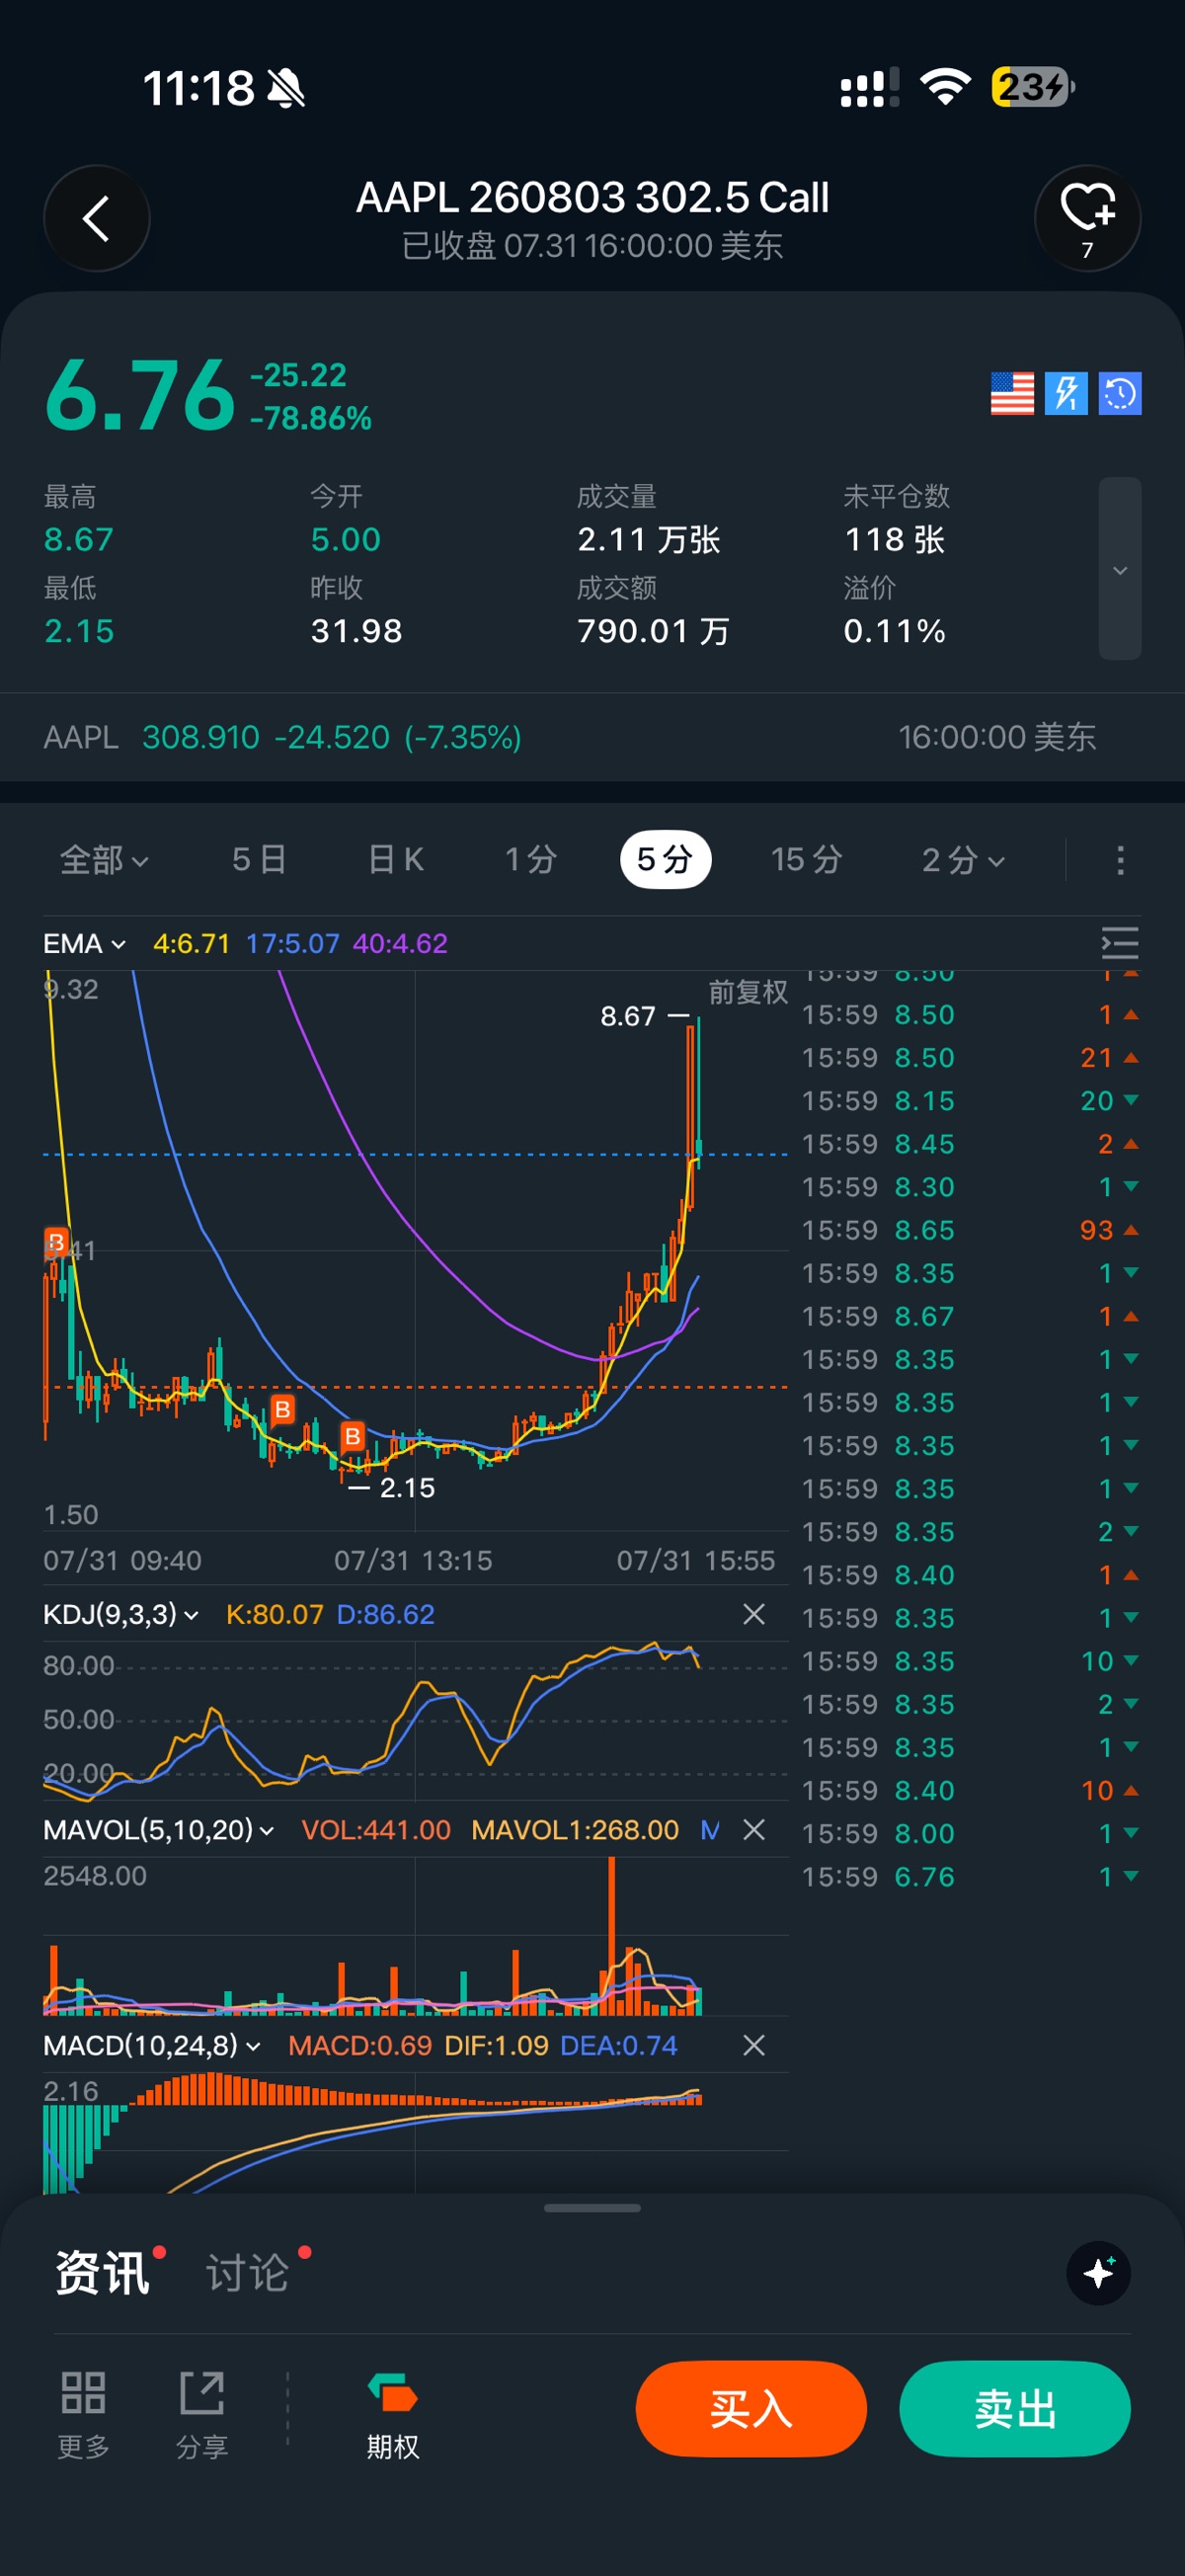Tap the main 6.76 price

click(x=140, y=396)
